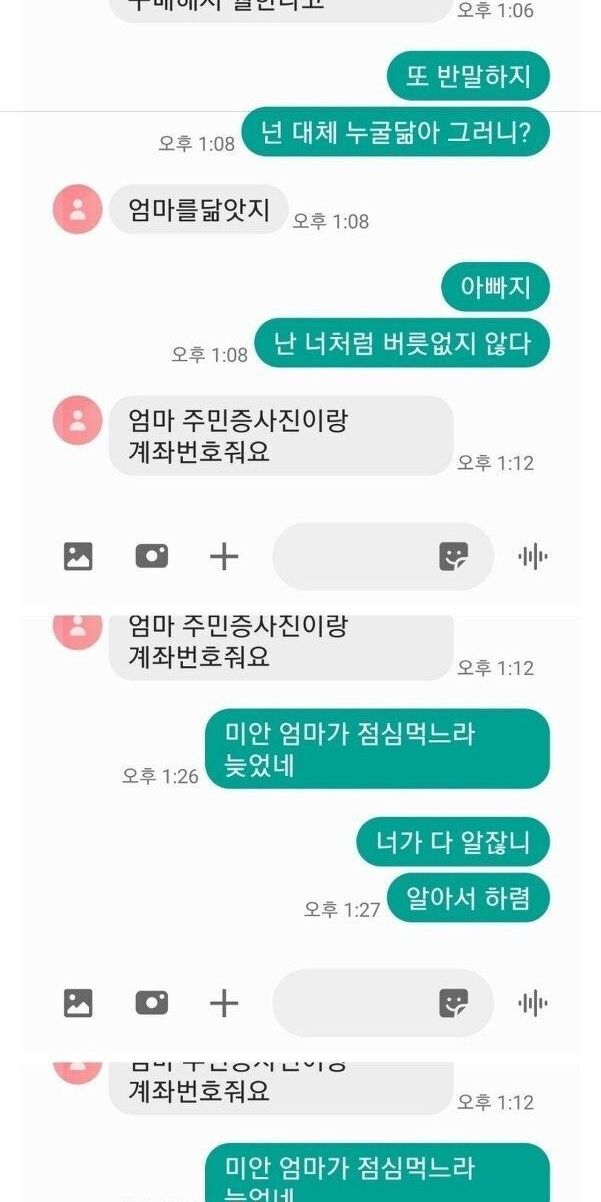Open sticker picker in input below 알아서 하렴
The height and width of the screenshot is (1202, 601).
pos(454,1003)
